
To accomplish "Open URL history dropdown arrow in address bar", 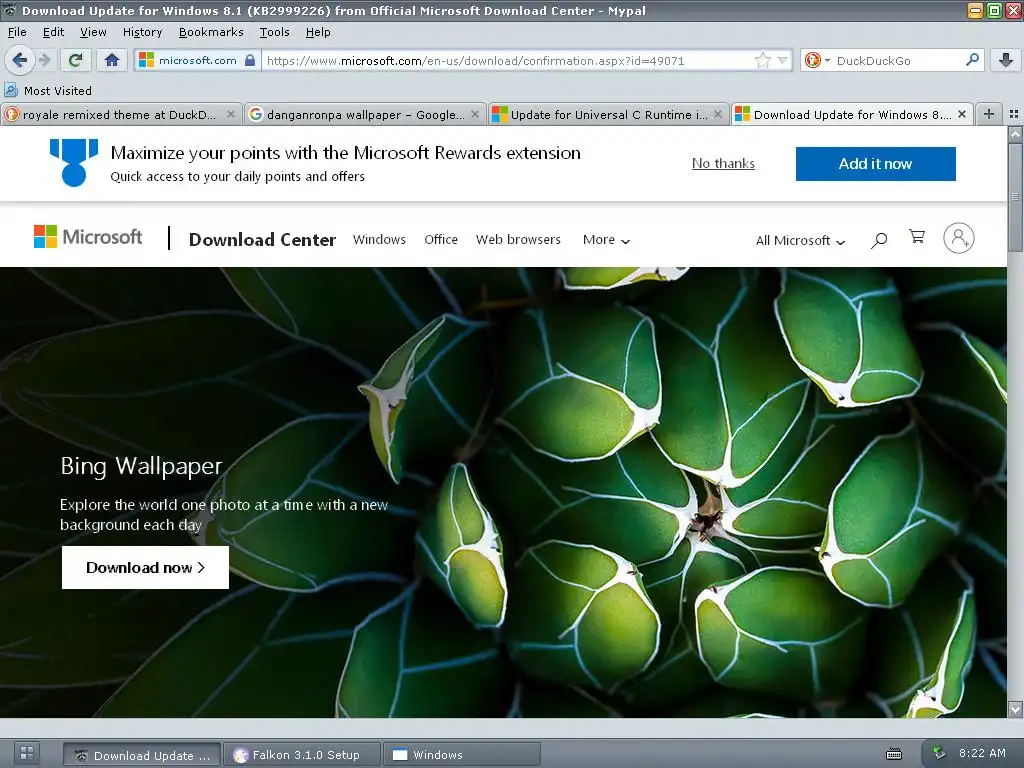I will click(x=782, y=61).
